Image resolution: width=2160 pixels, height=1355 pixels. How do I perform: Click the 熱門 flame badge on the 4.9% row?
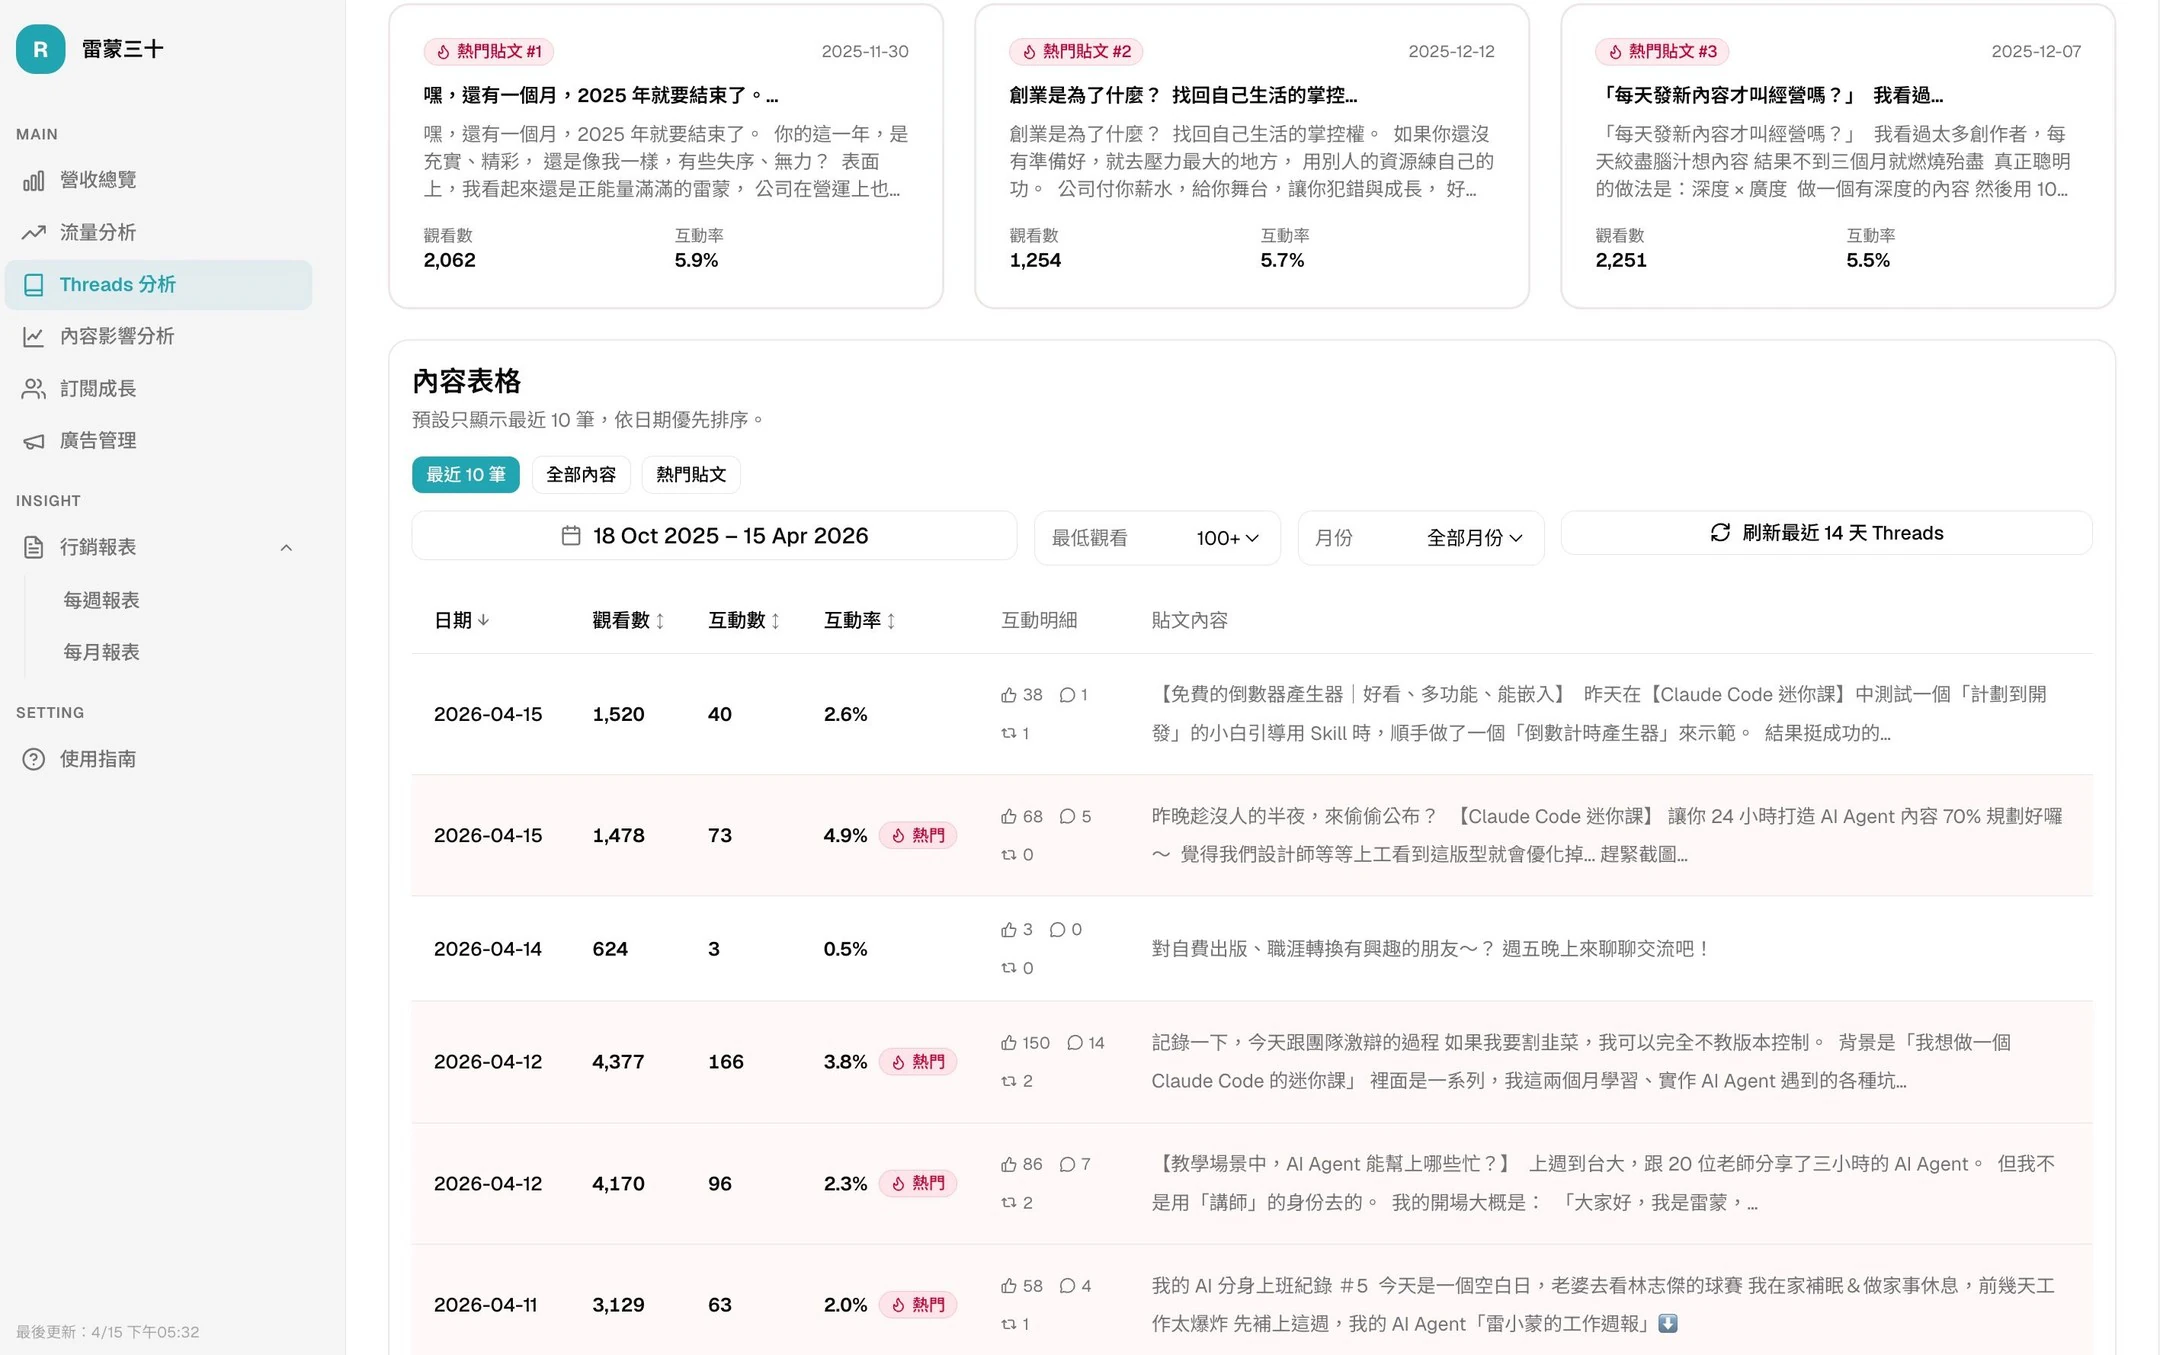[x=918, y=835]
